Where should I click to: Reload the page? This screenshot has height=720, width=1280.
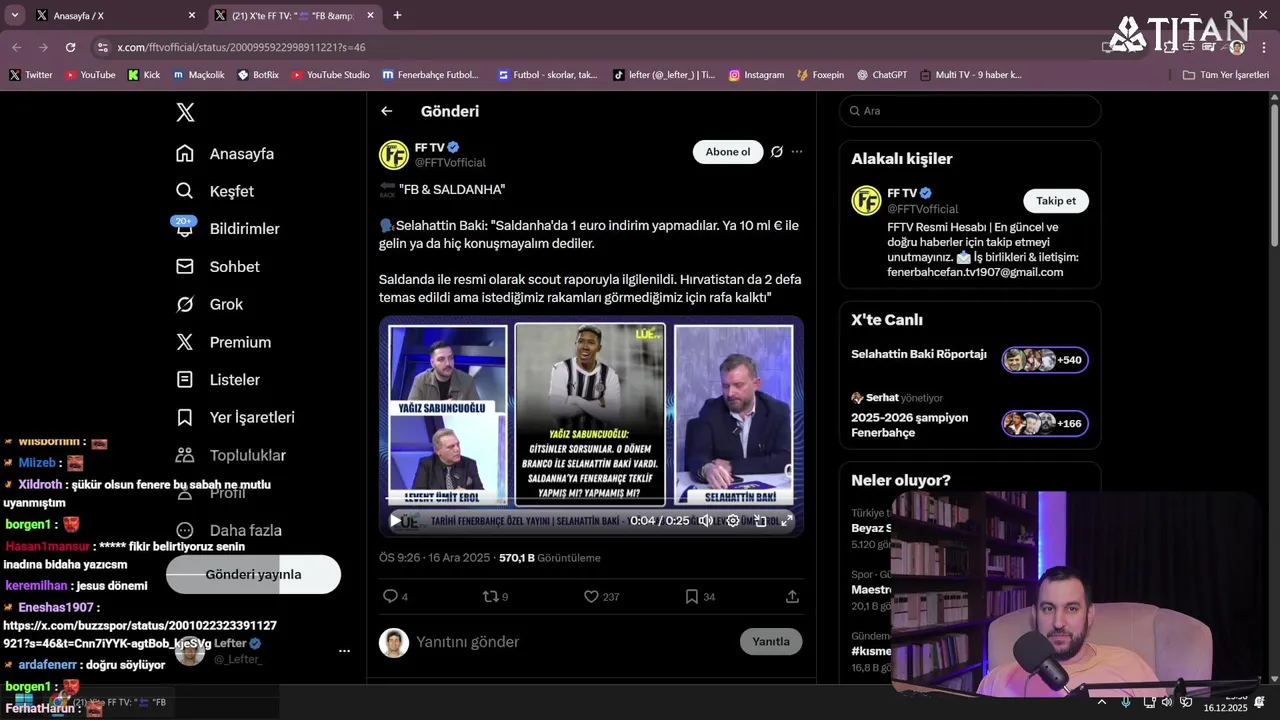pyautogui.click(x=70, y=47)
